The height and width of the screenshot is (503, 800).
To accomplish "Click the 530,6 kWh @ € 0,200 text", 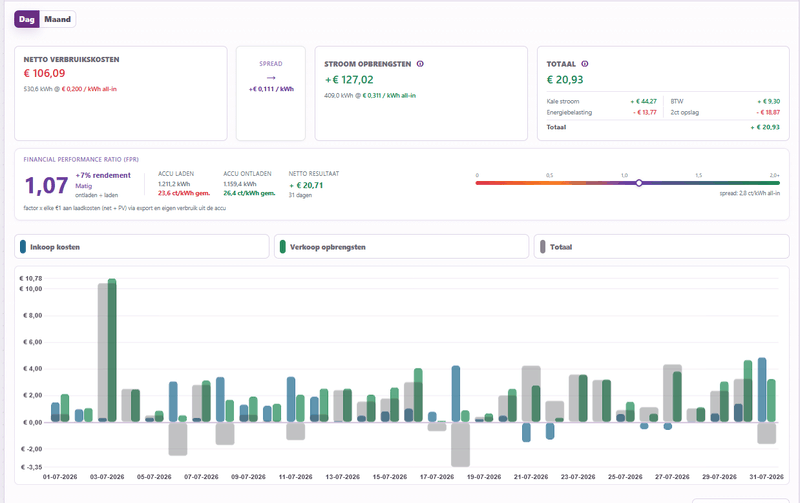I will click(x=70, y=89).
